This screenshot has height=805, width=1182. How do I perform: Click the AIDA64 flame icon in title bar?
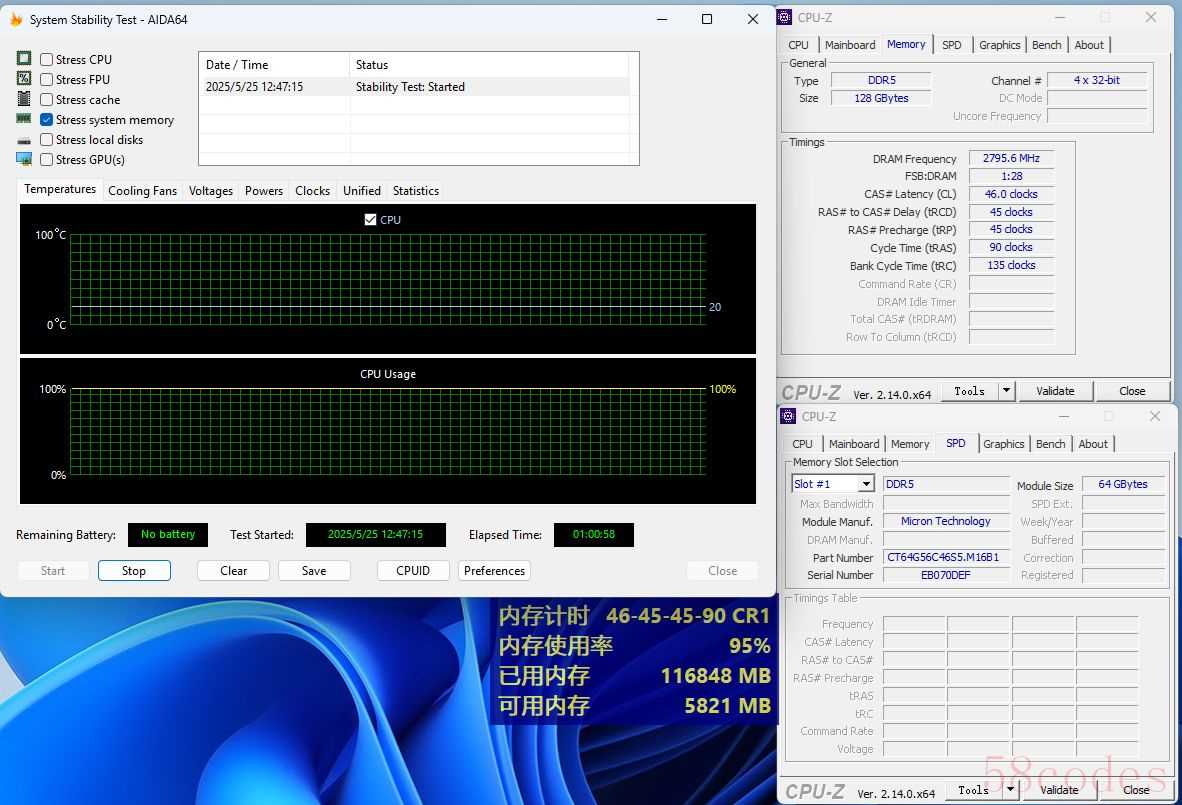point(16,20)
